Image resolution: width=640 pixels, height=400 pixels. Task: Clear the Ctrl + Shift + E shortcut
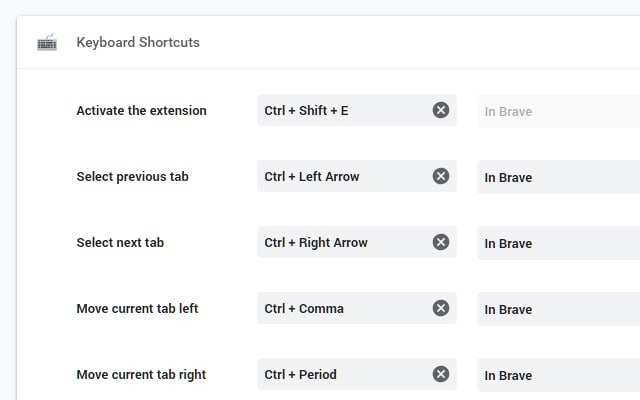(x=441, y=110)
